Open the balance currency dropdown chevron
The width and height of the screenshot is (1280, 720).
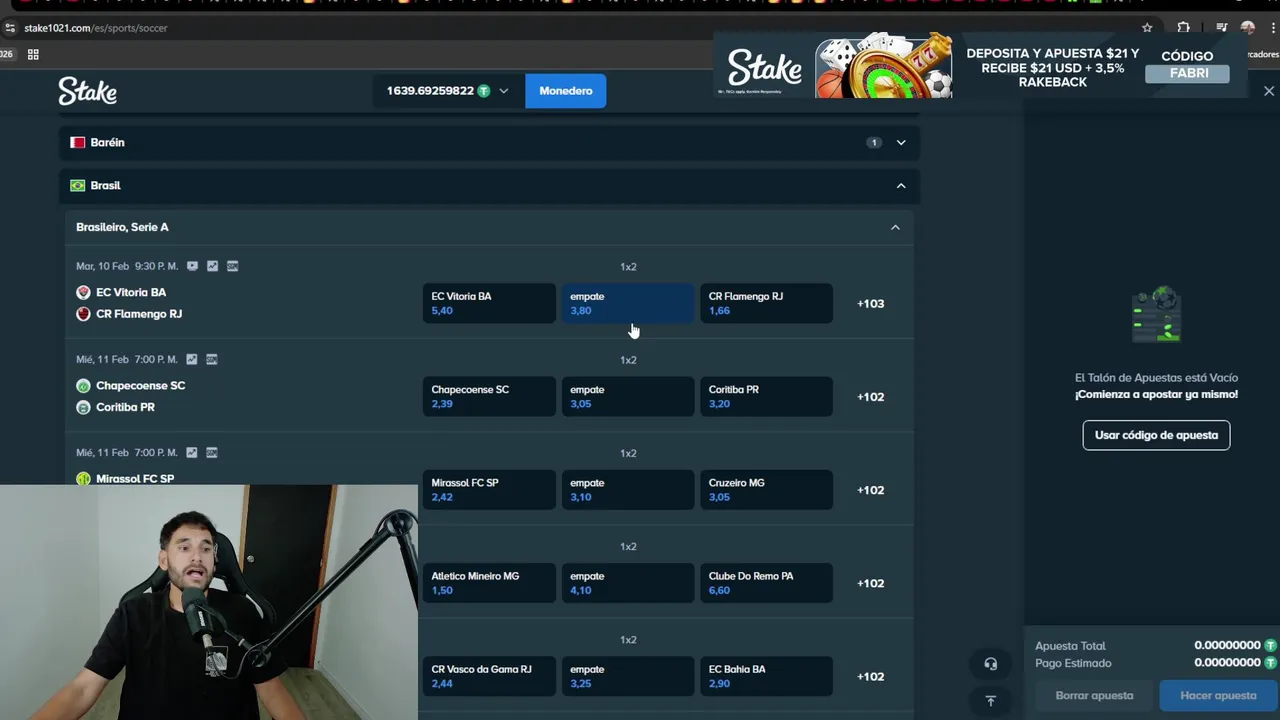[504, 91]
